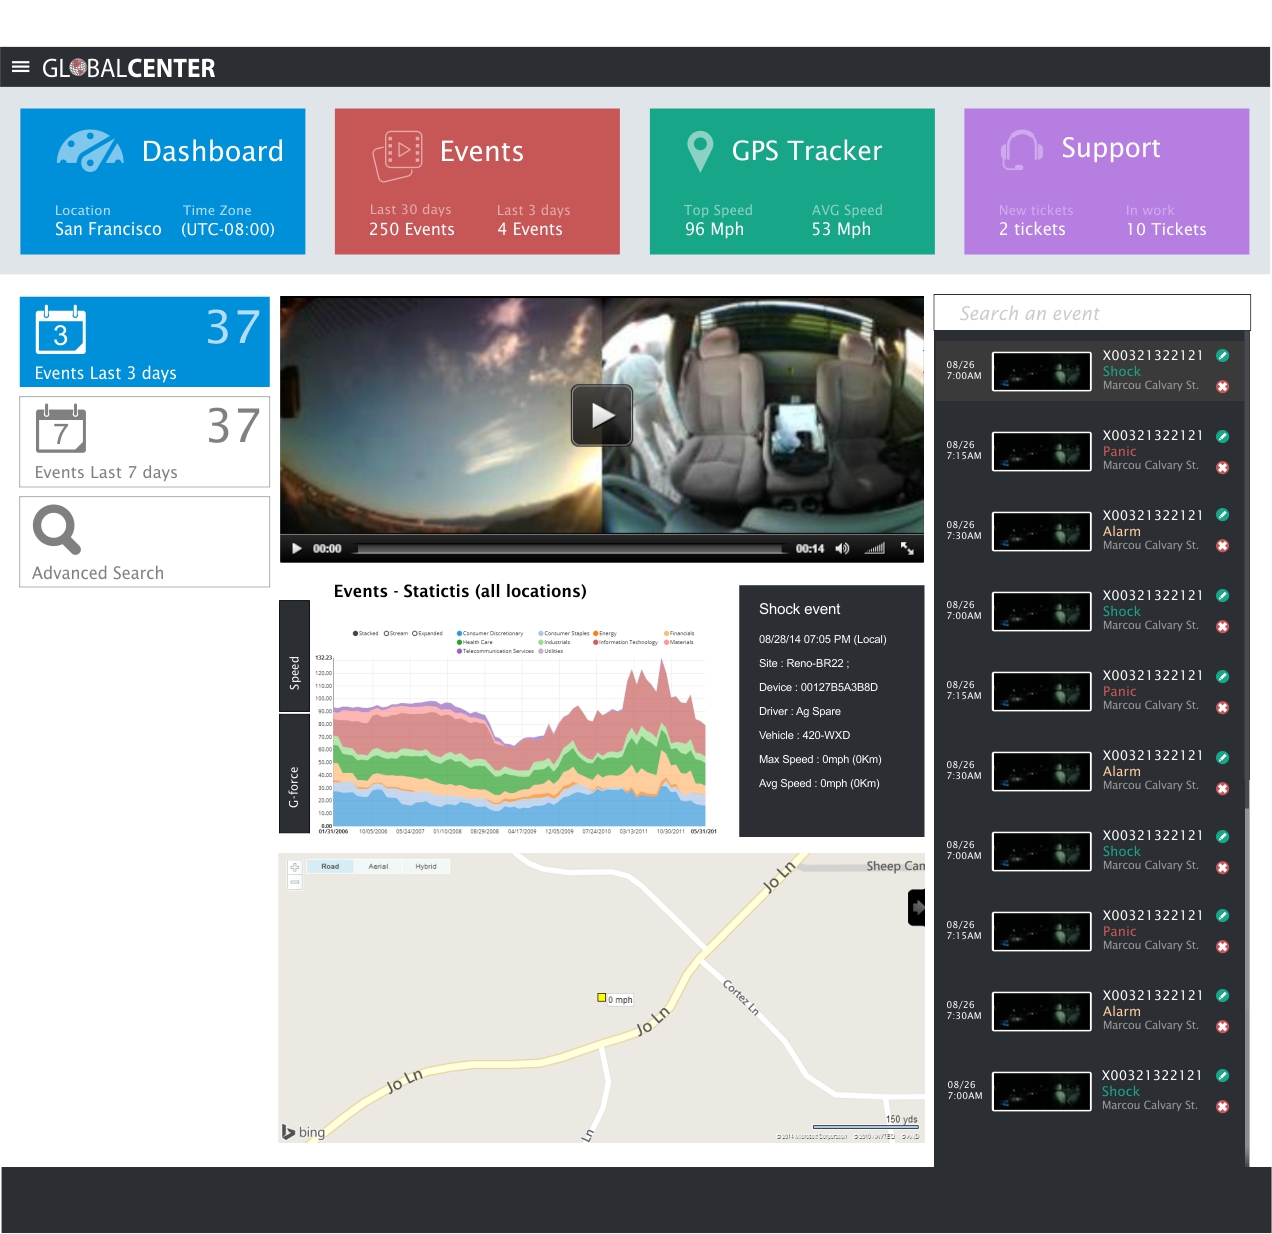Click green edit icon on first Shock event
The image size is (1272, 1234).
pyautogui.click(x=1222, y=356)
